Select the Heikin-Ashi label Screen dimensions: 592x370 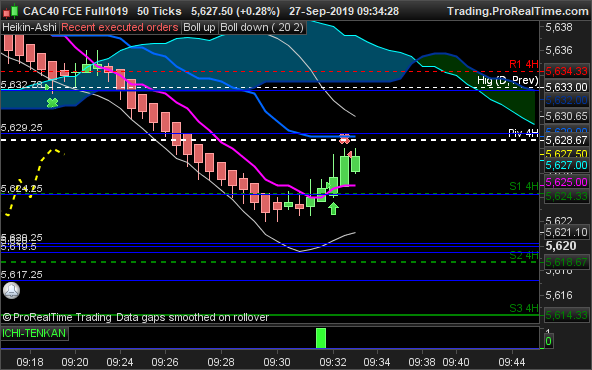click(29, 28)
